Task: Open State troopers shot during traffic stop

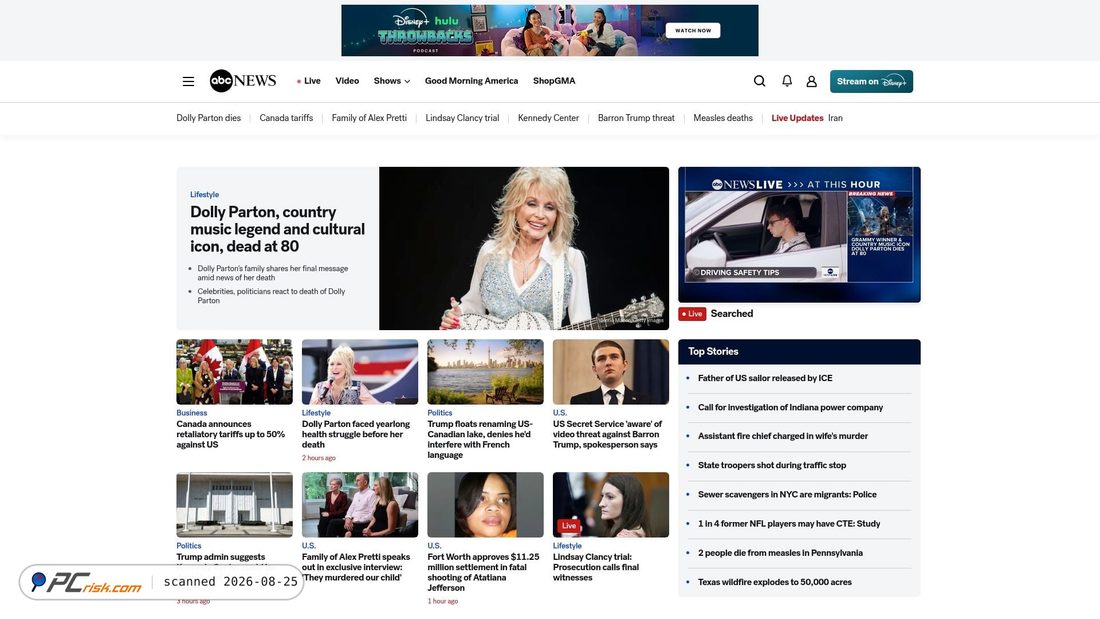Action: click(x=772, y=465)
